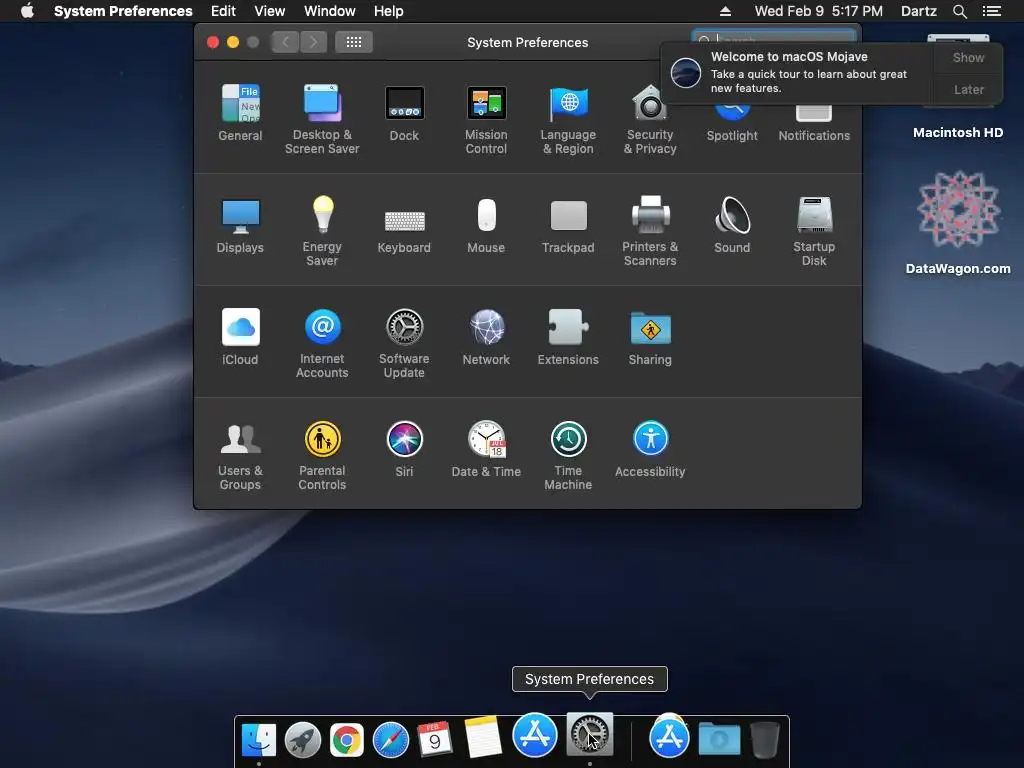This screenshot has height=768, width=1024.
Task: Open the Apple menu
Action: [x=27, y=11]
